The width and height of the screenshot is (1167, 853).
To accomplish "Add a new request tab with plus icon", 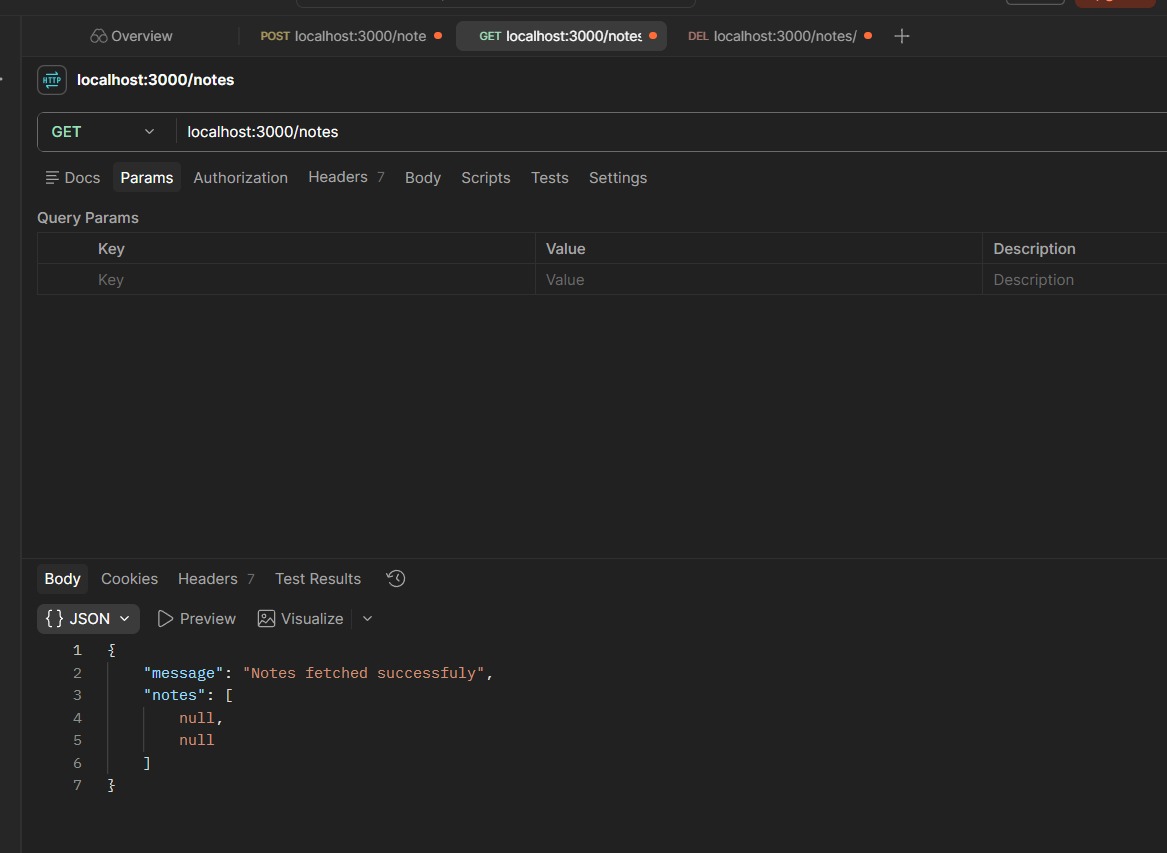I will 901,36.
